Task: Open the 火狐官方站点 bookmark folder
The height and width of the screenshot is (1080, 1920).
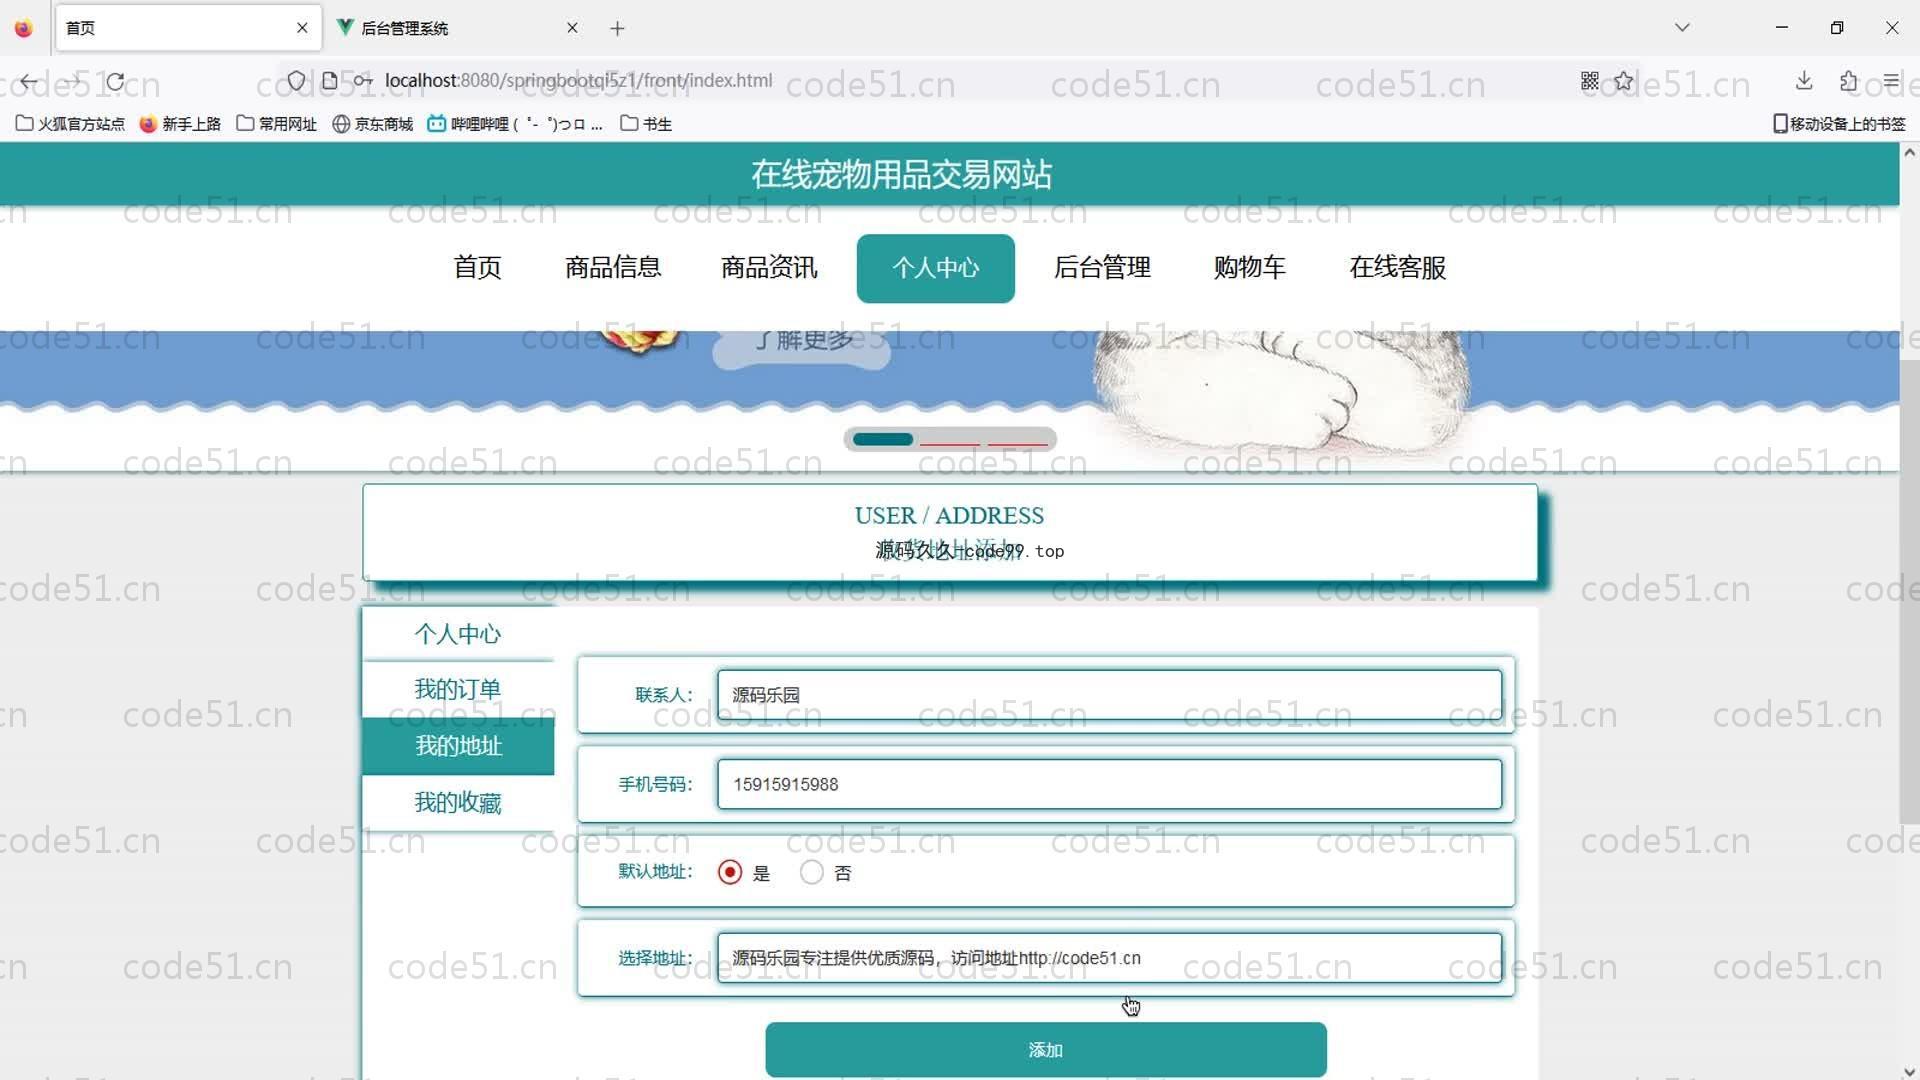Action: click(71, 124)
